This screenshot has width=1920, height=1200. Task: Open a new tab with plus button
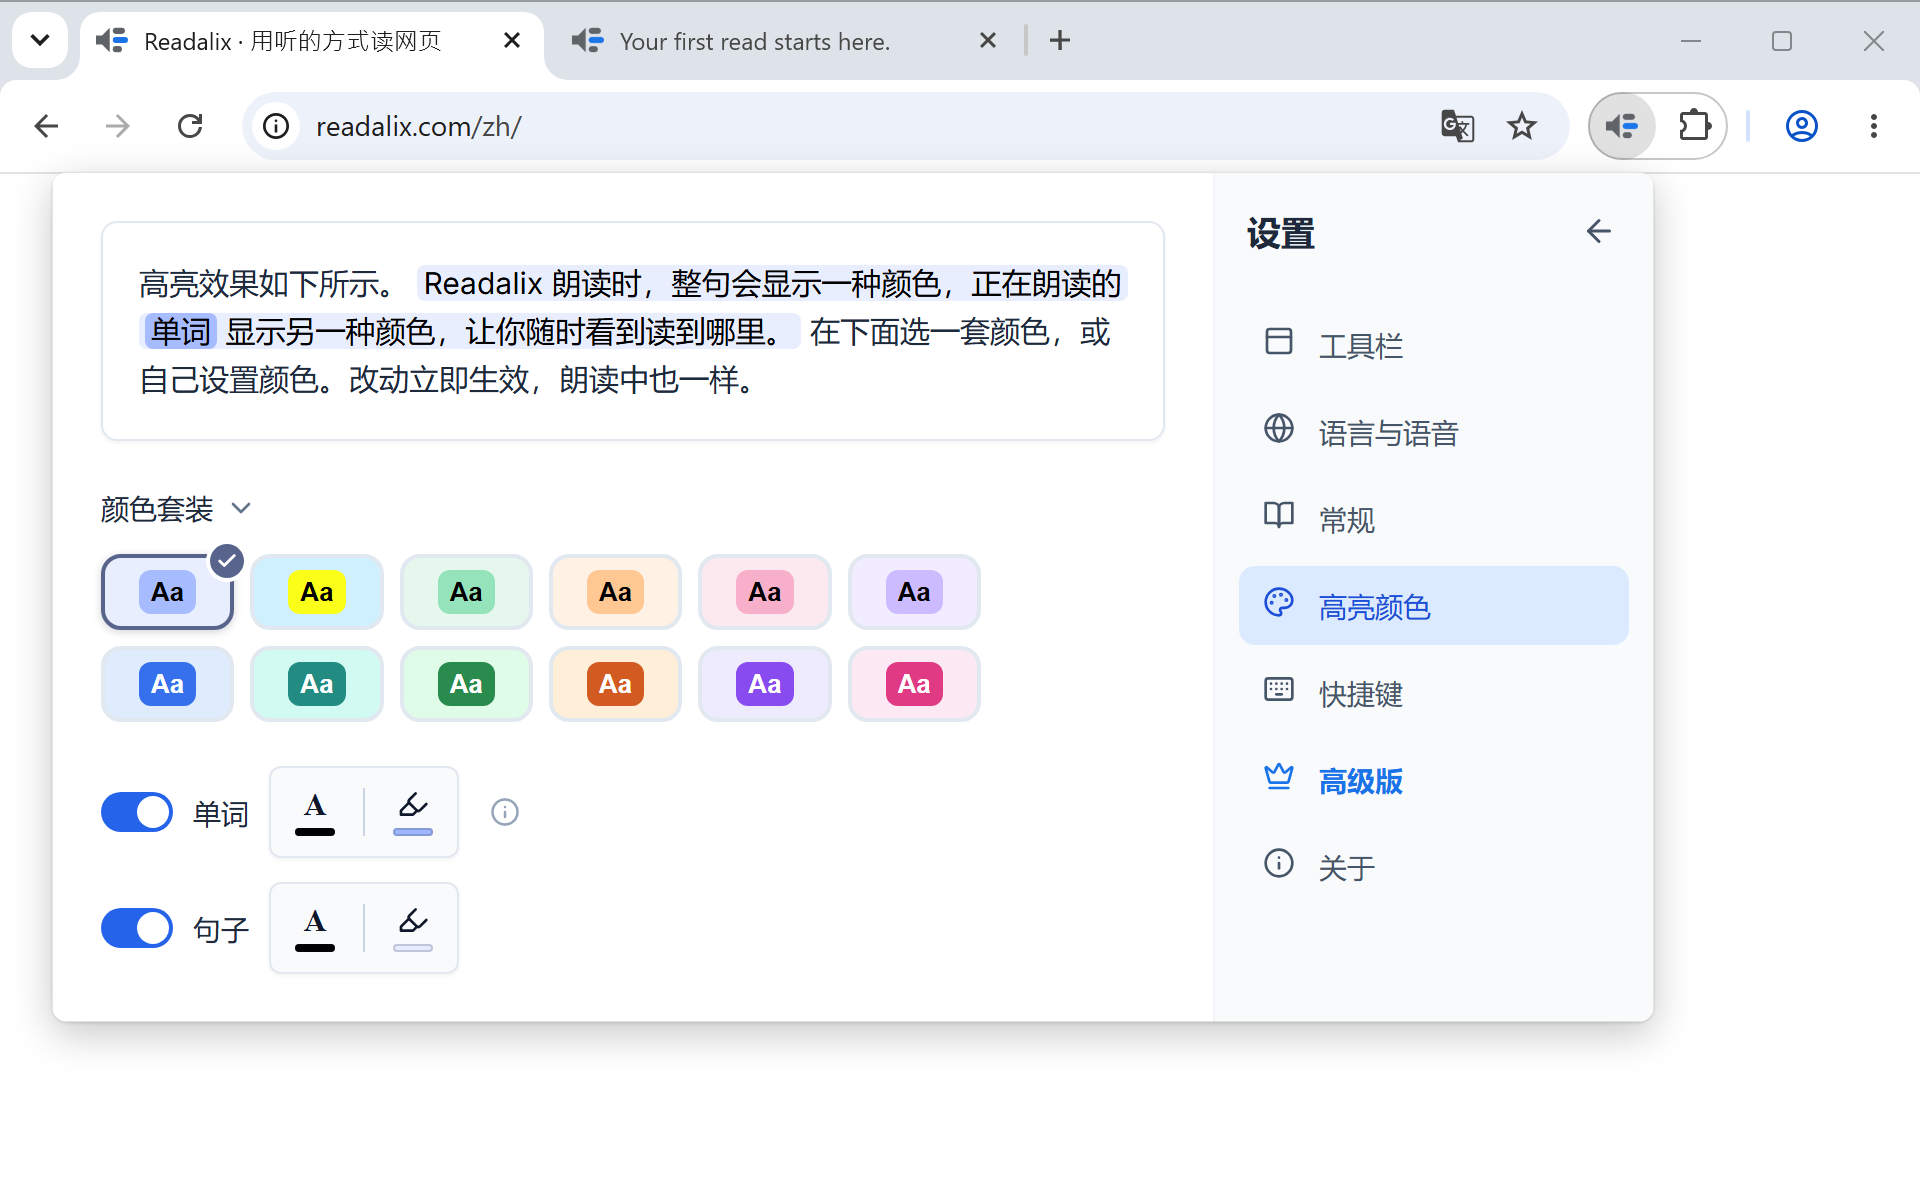click(x=1060, y=40)
